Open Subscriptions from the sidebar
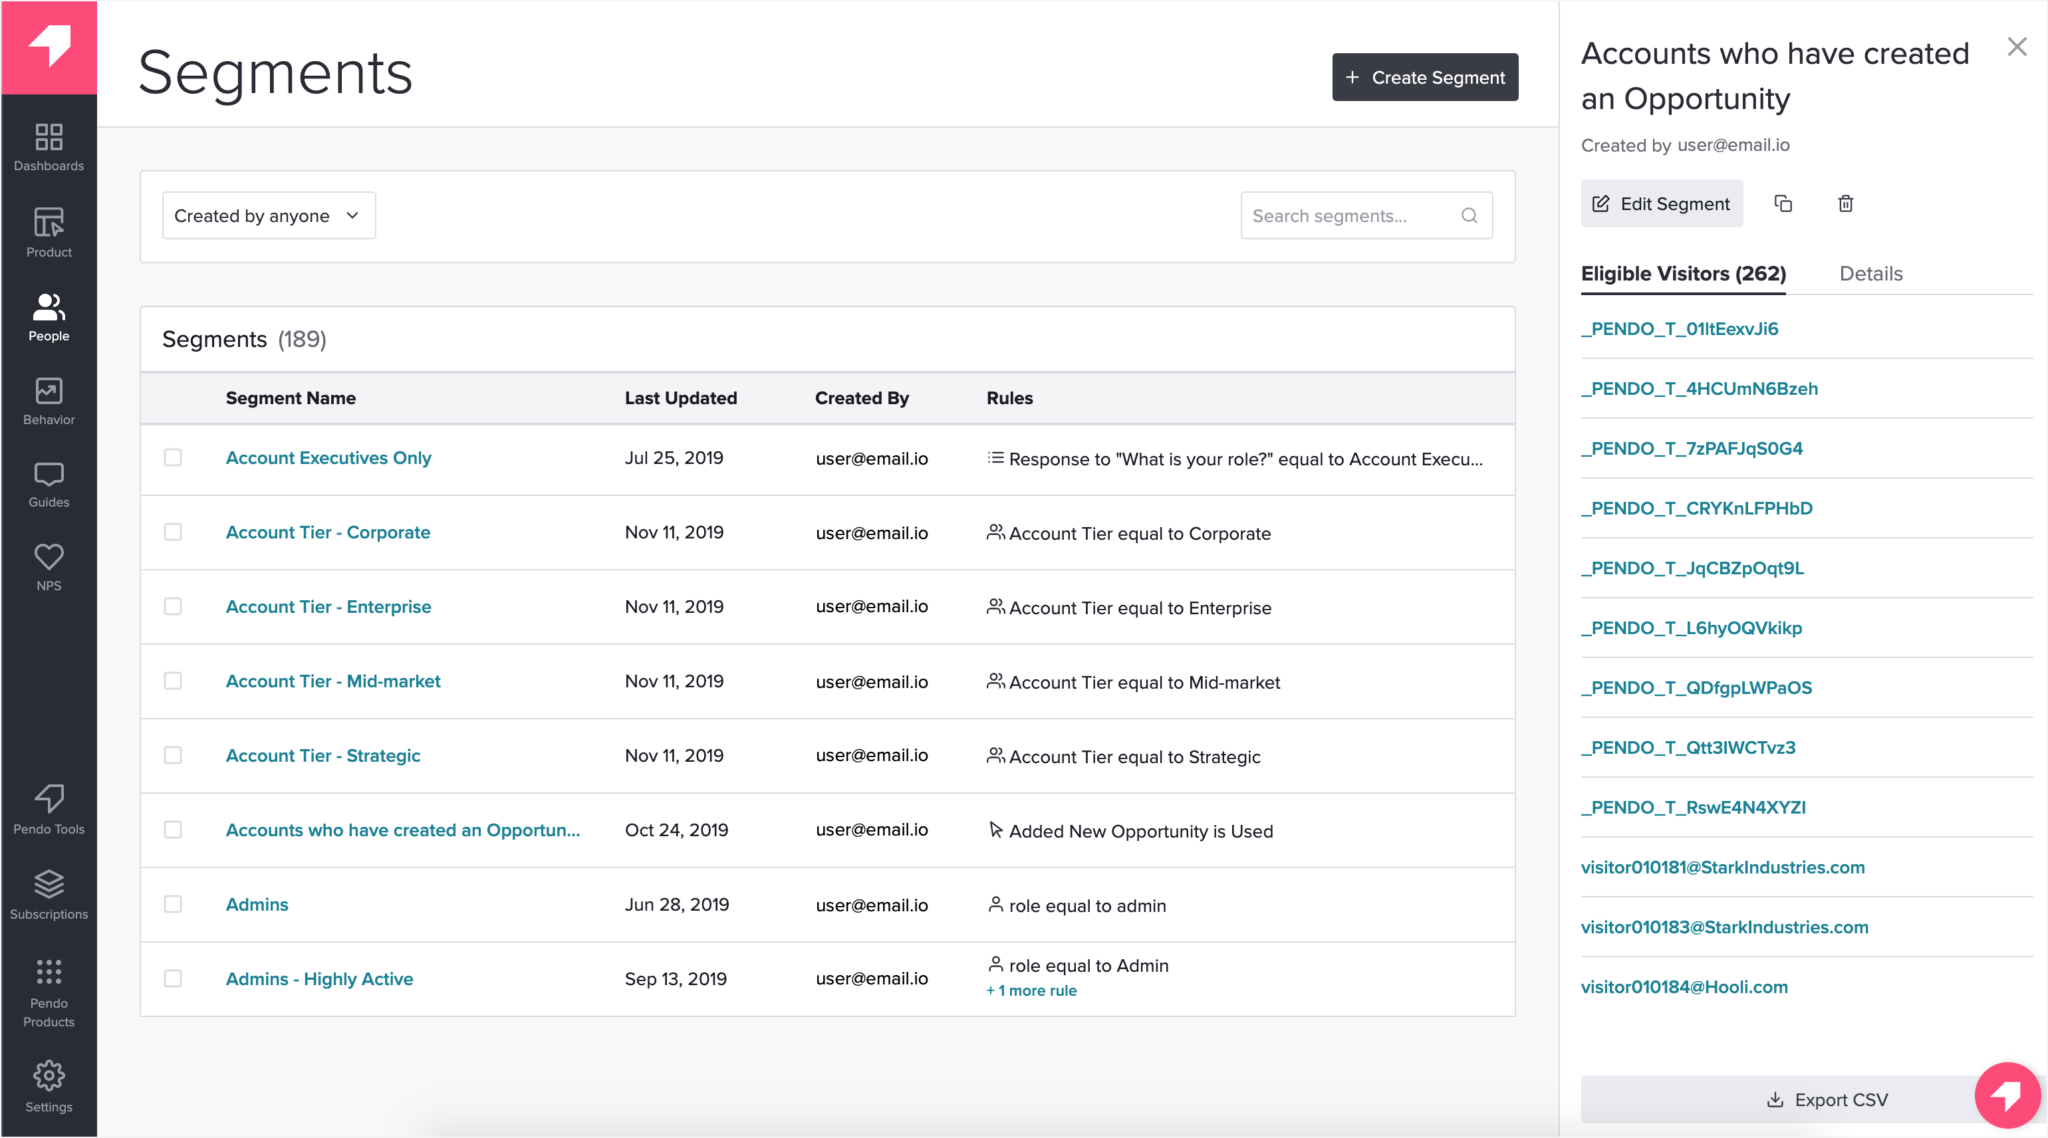The height and width of the screenshot is (1138, 2048). pyautogui.click(x=48, y=892)
